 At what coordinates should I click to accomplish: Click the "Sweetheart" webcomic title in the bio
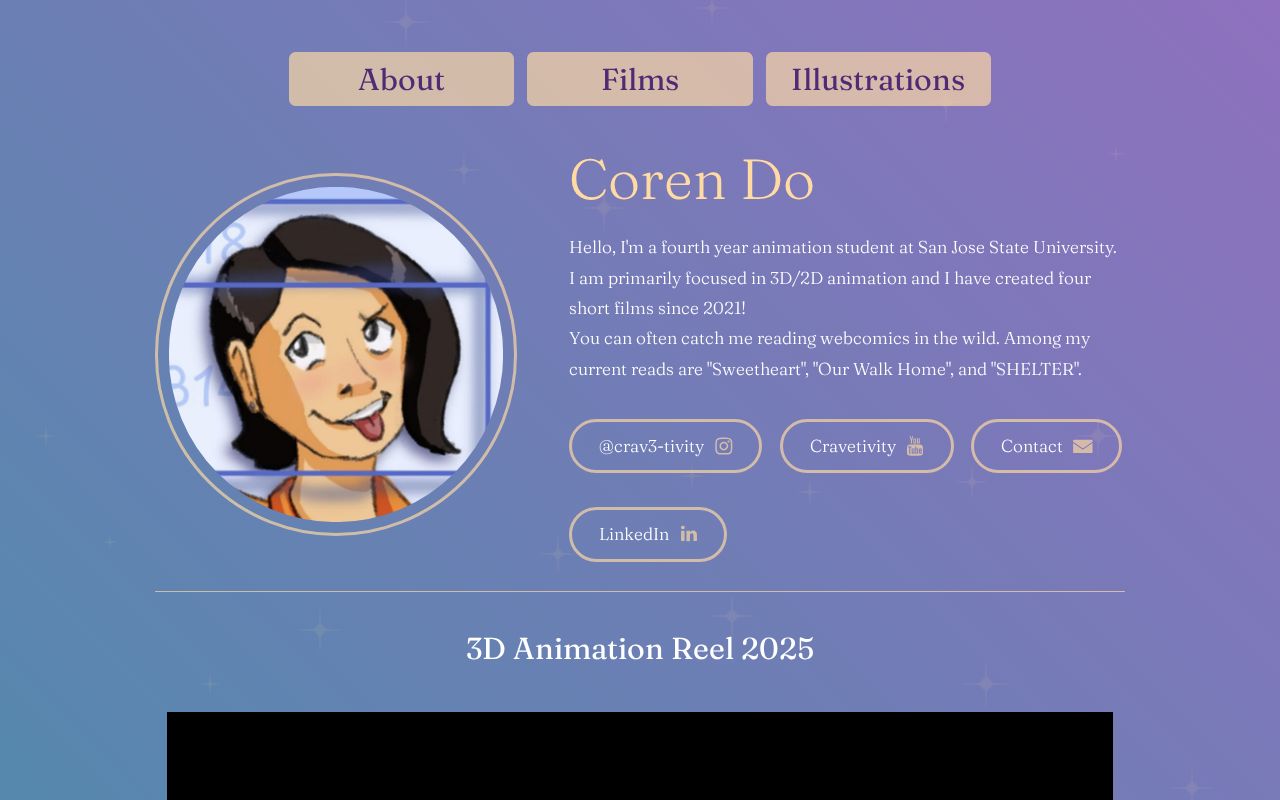pyautogui.click(x=757, y=369)
